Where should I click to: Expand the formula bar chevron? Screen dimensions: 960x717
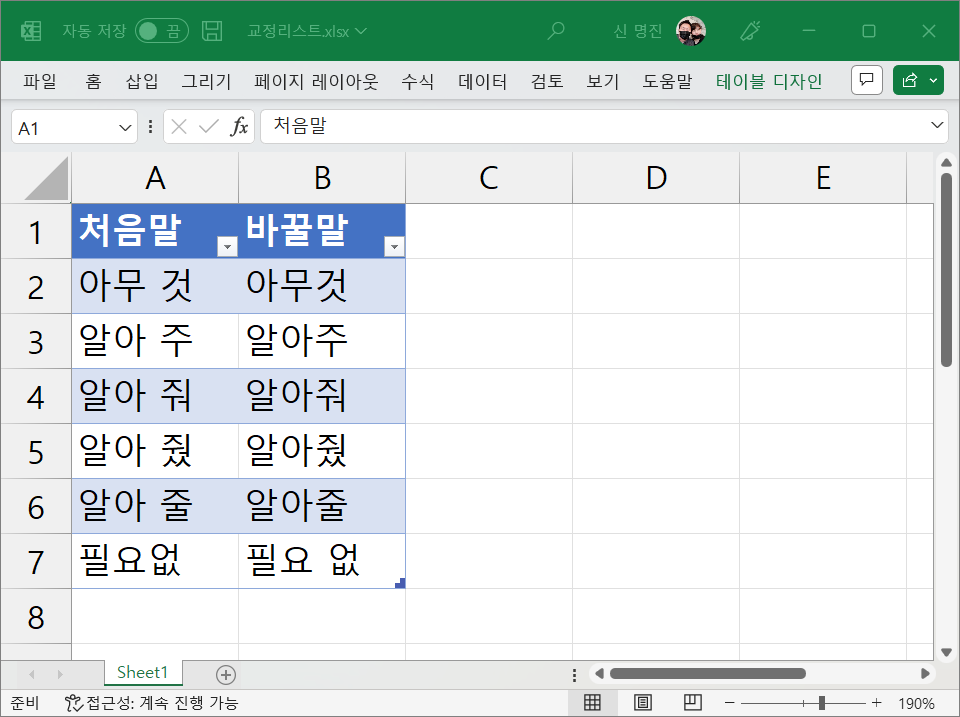coord(937,125)
